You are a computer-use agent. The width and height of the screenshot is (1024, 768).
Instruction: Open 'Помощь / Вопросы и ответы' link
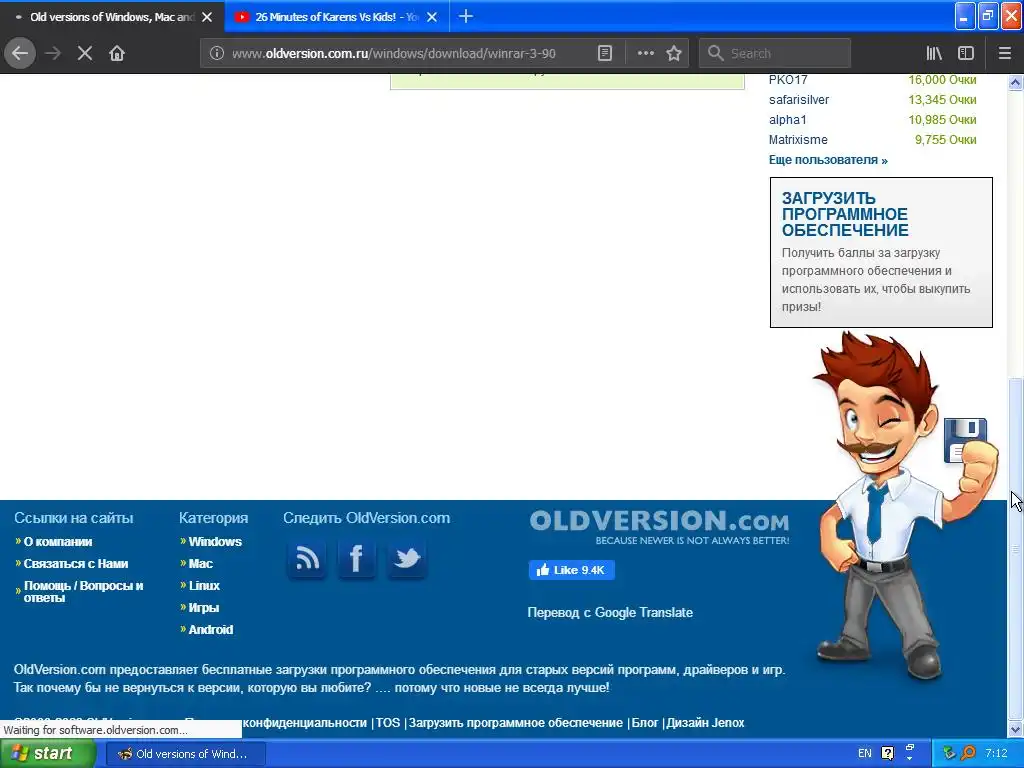click(84, 592)
